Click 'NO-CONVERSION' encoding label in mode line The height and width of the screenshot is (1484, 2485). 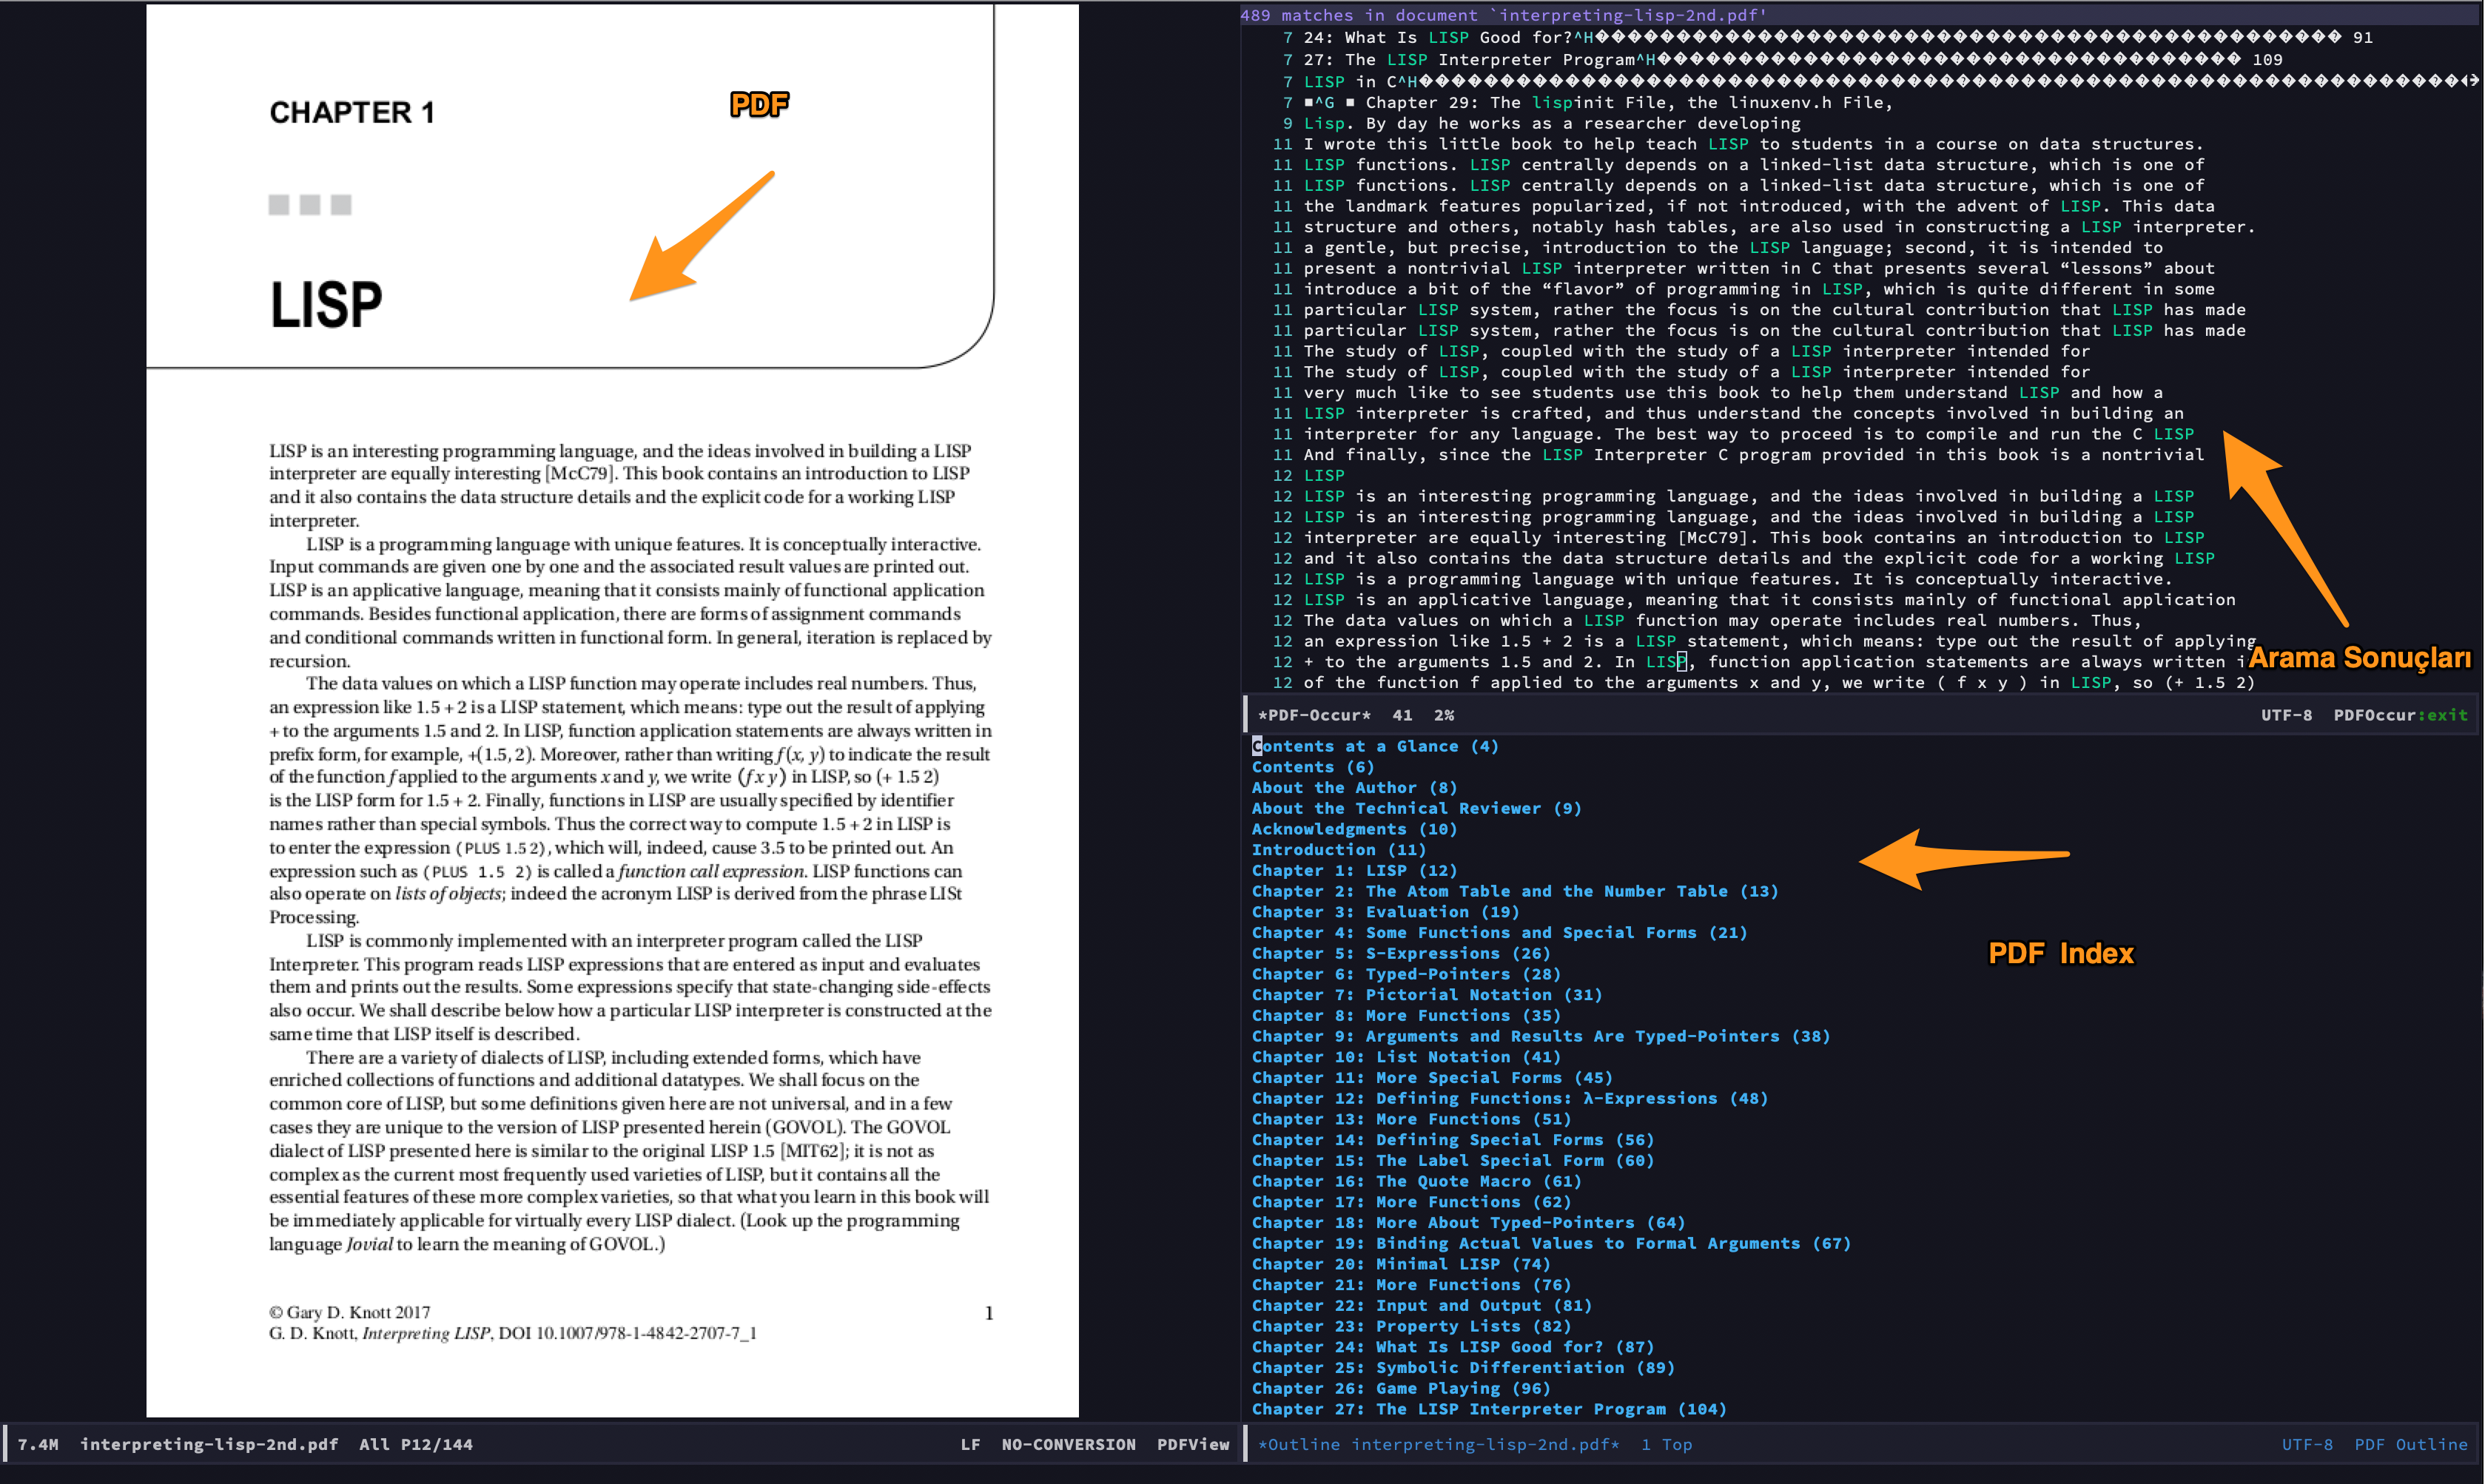1068,1444
